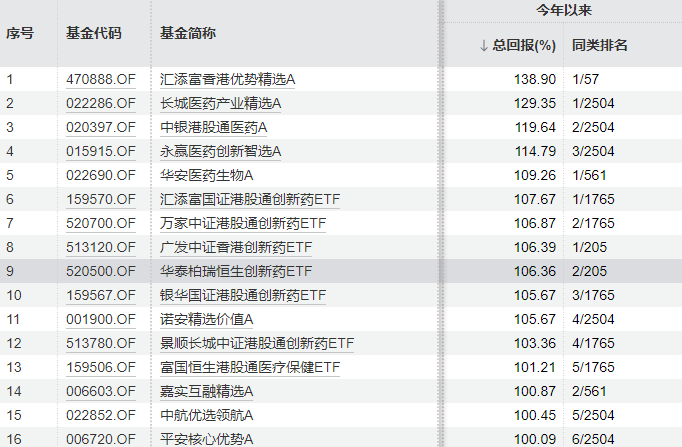Select the 序号 column header
The height and width of the screenshot is (447, 682).
[20, 33]
